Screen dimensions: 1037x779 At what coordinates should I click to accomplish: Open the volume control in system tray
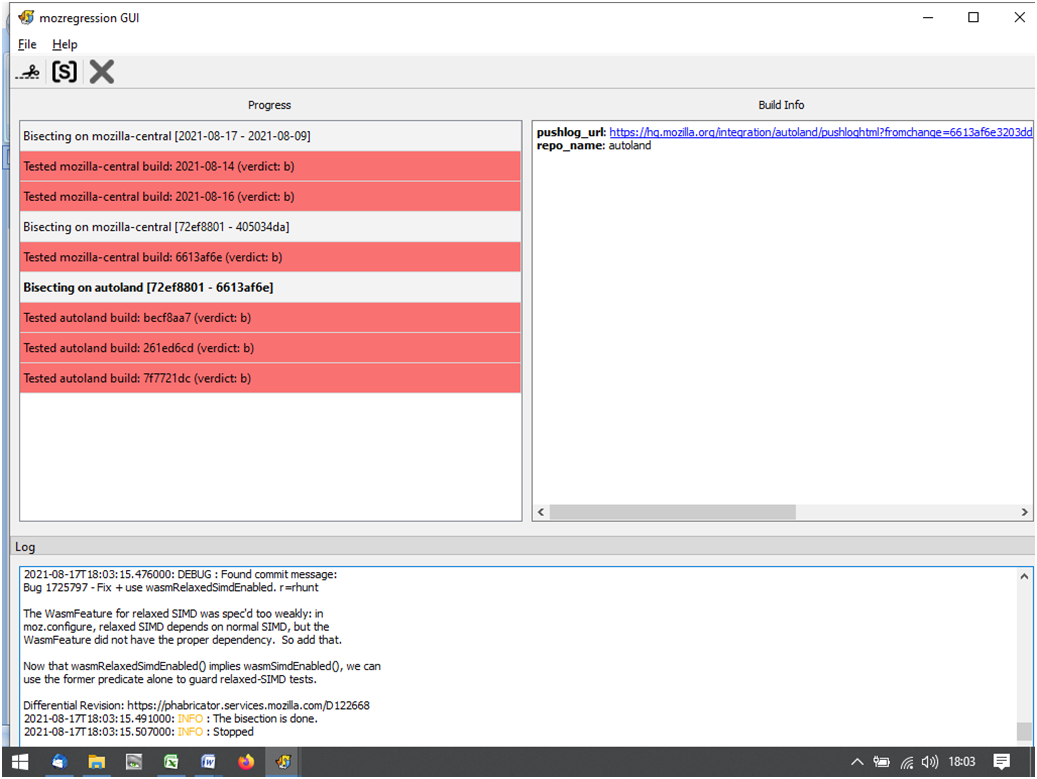coord(929,762)
